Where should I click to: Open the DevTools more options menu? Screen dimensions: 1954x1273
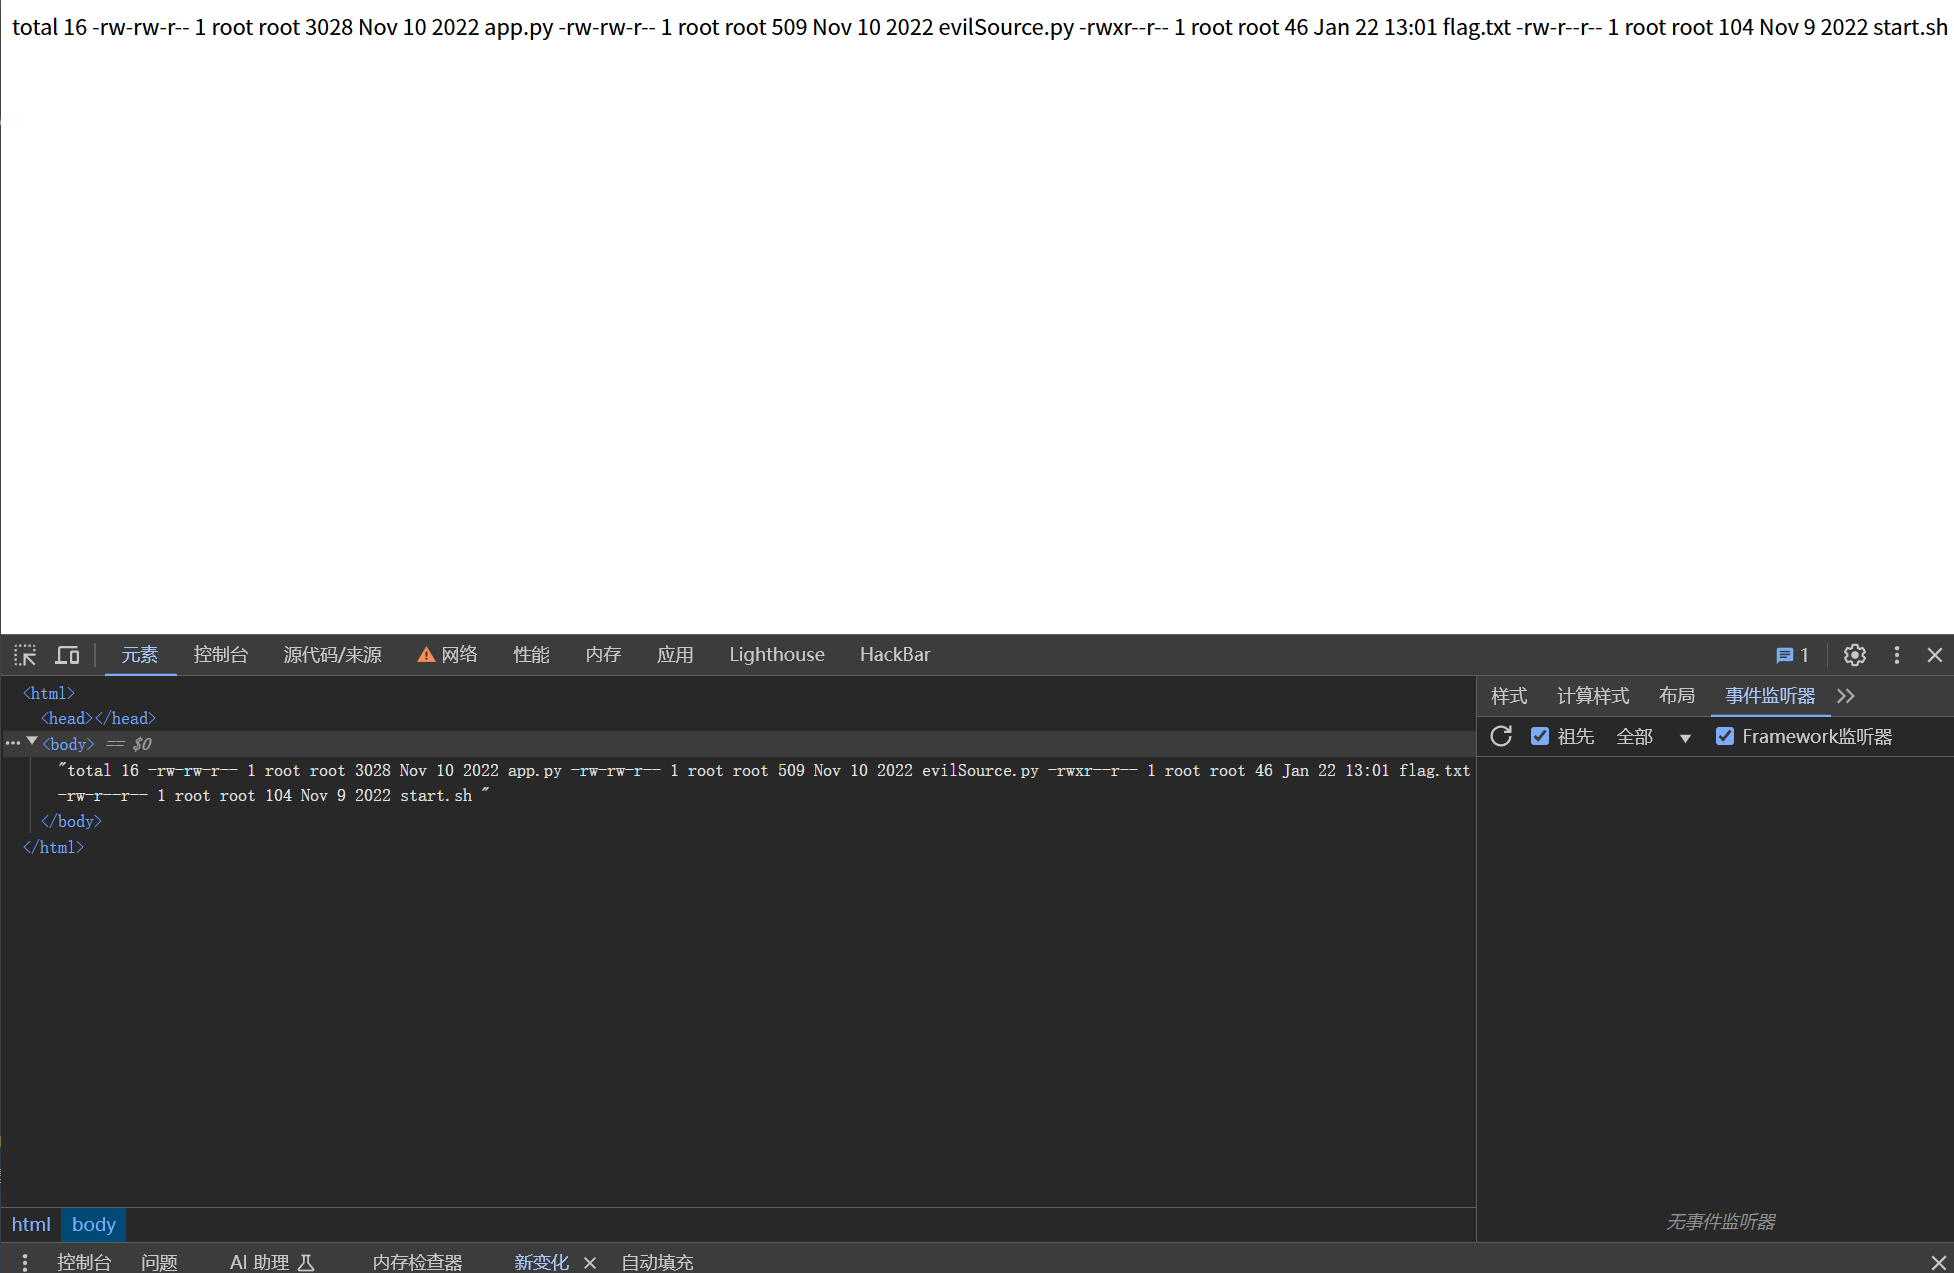(x=1896, y=655)
